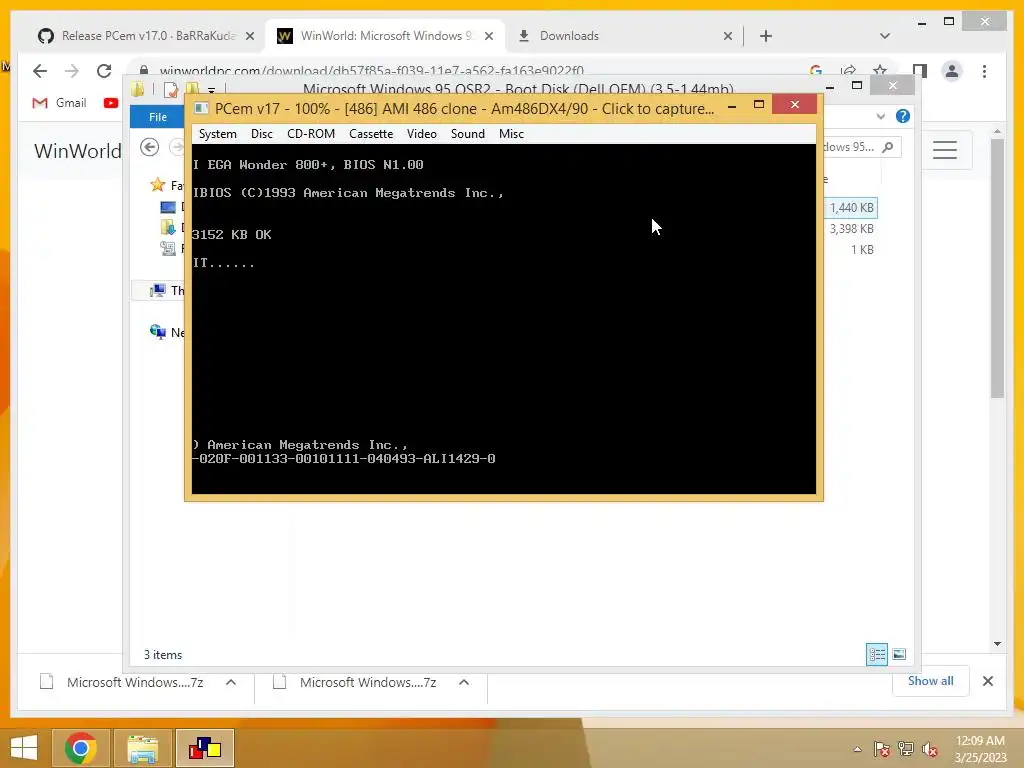Show hidden system tray icons

tap(857, 749)
